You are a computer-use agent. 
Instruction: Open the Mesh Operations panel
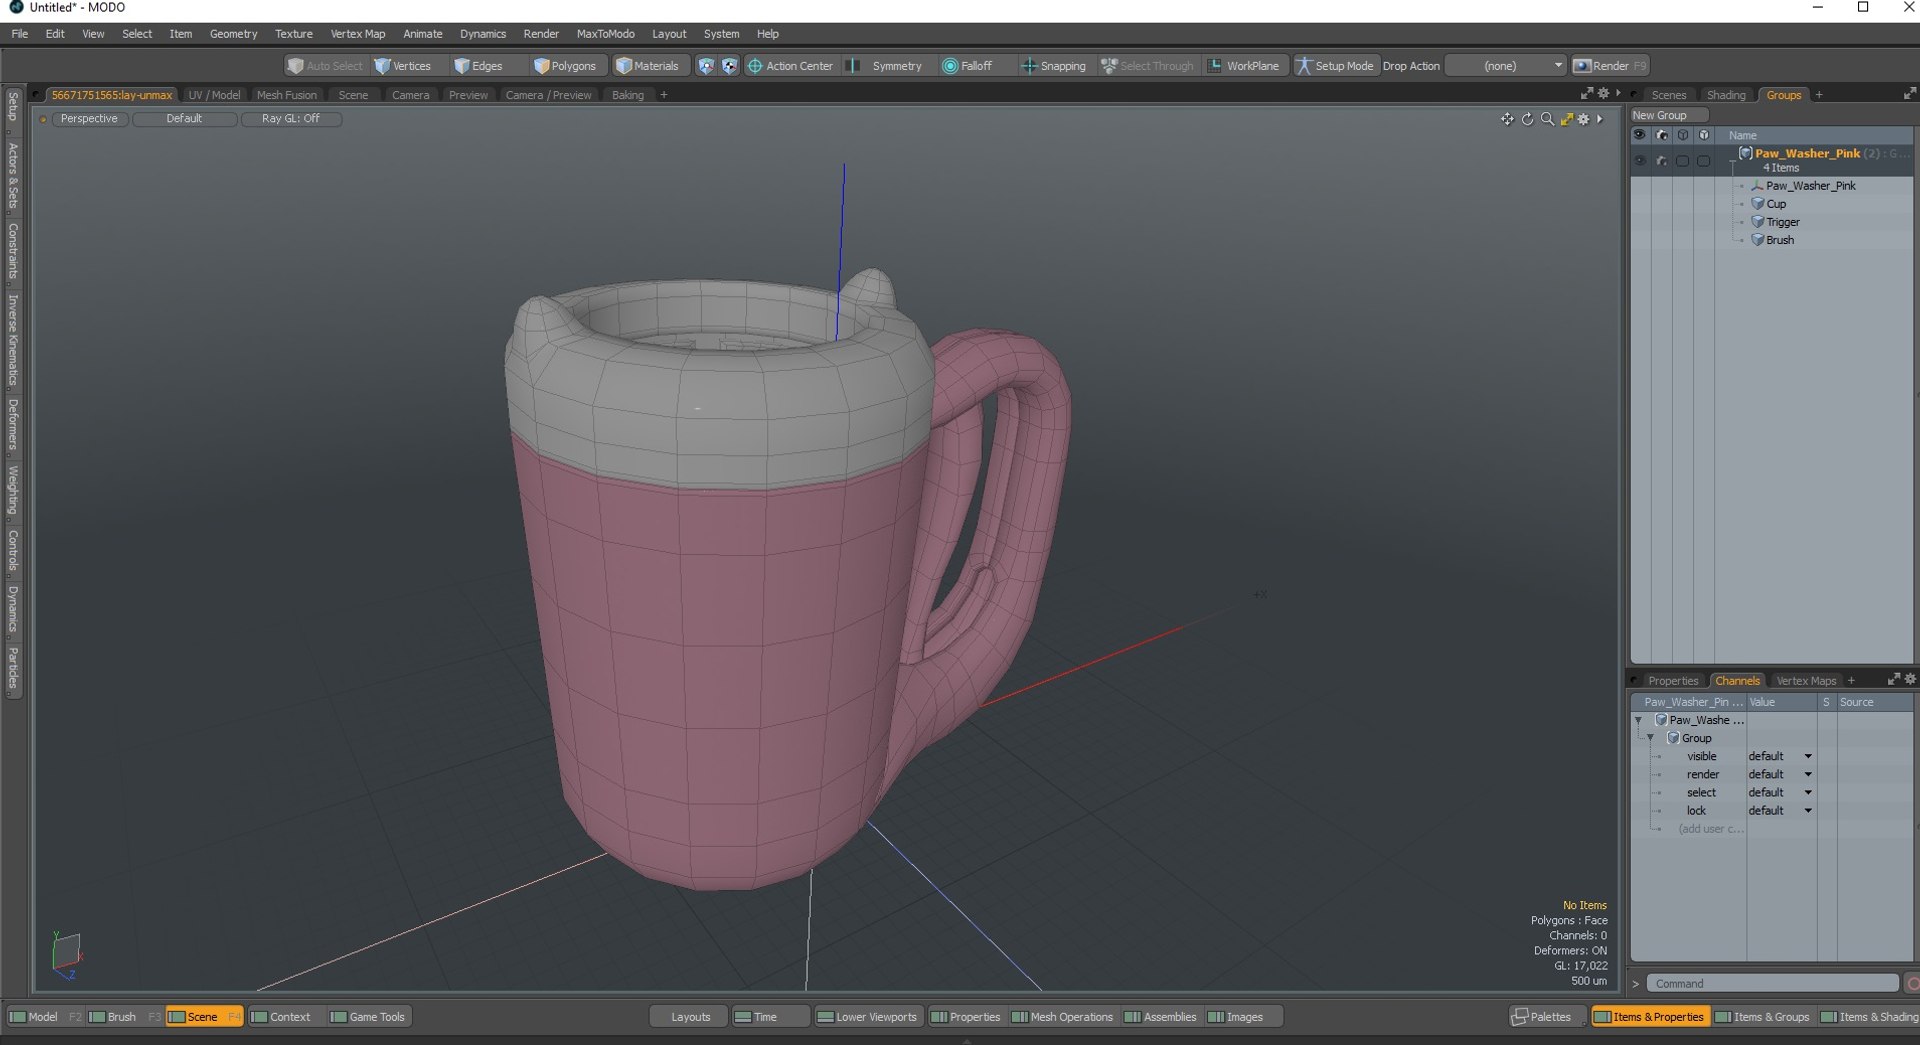tap(1062, 1017)
